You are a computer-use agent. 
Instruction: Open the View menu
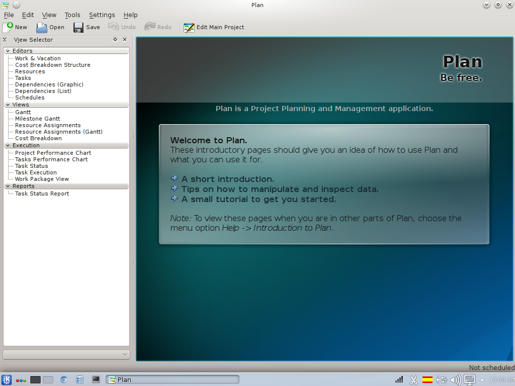(49, 15)
